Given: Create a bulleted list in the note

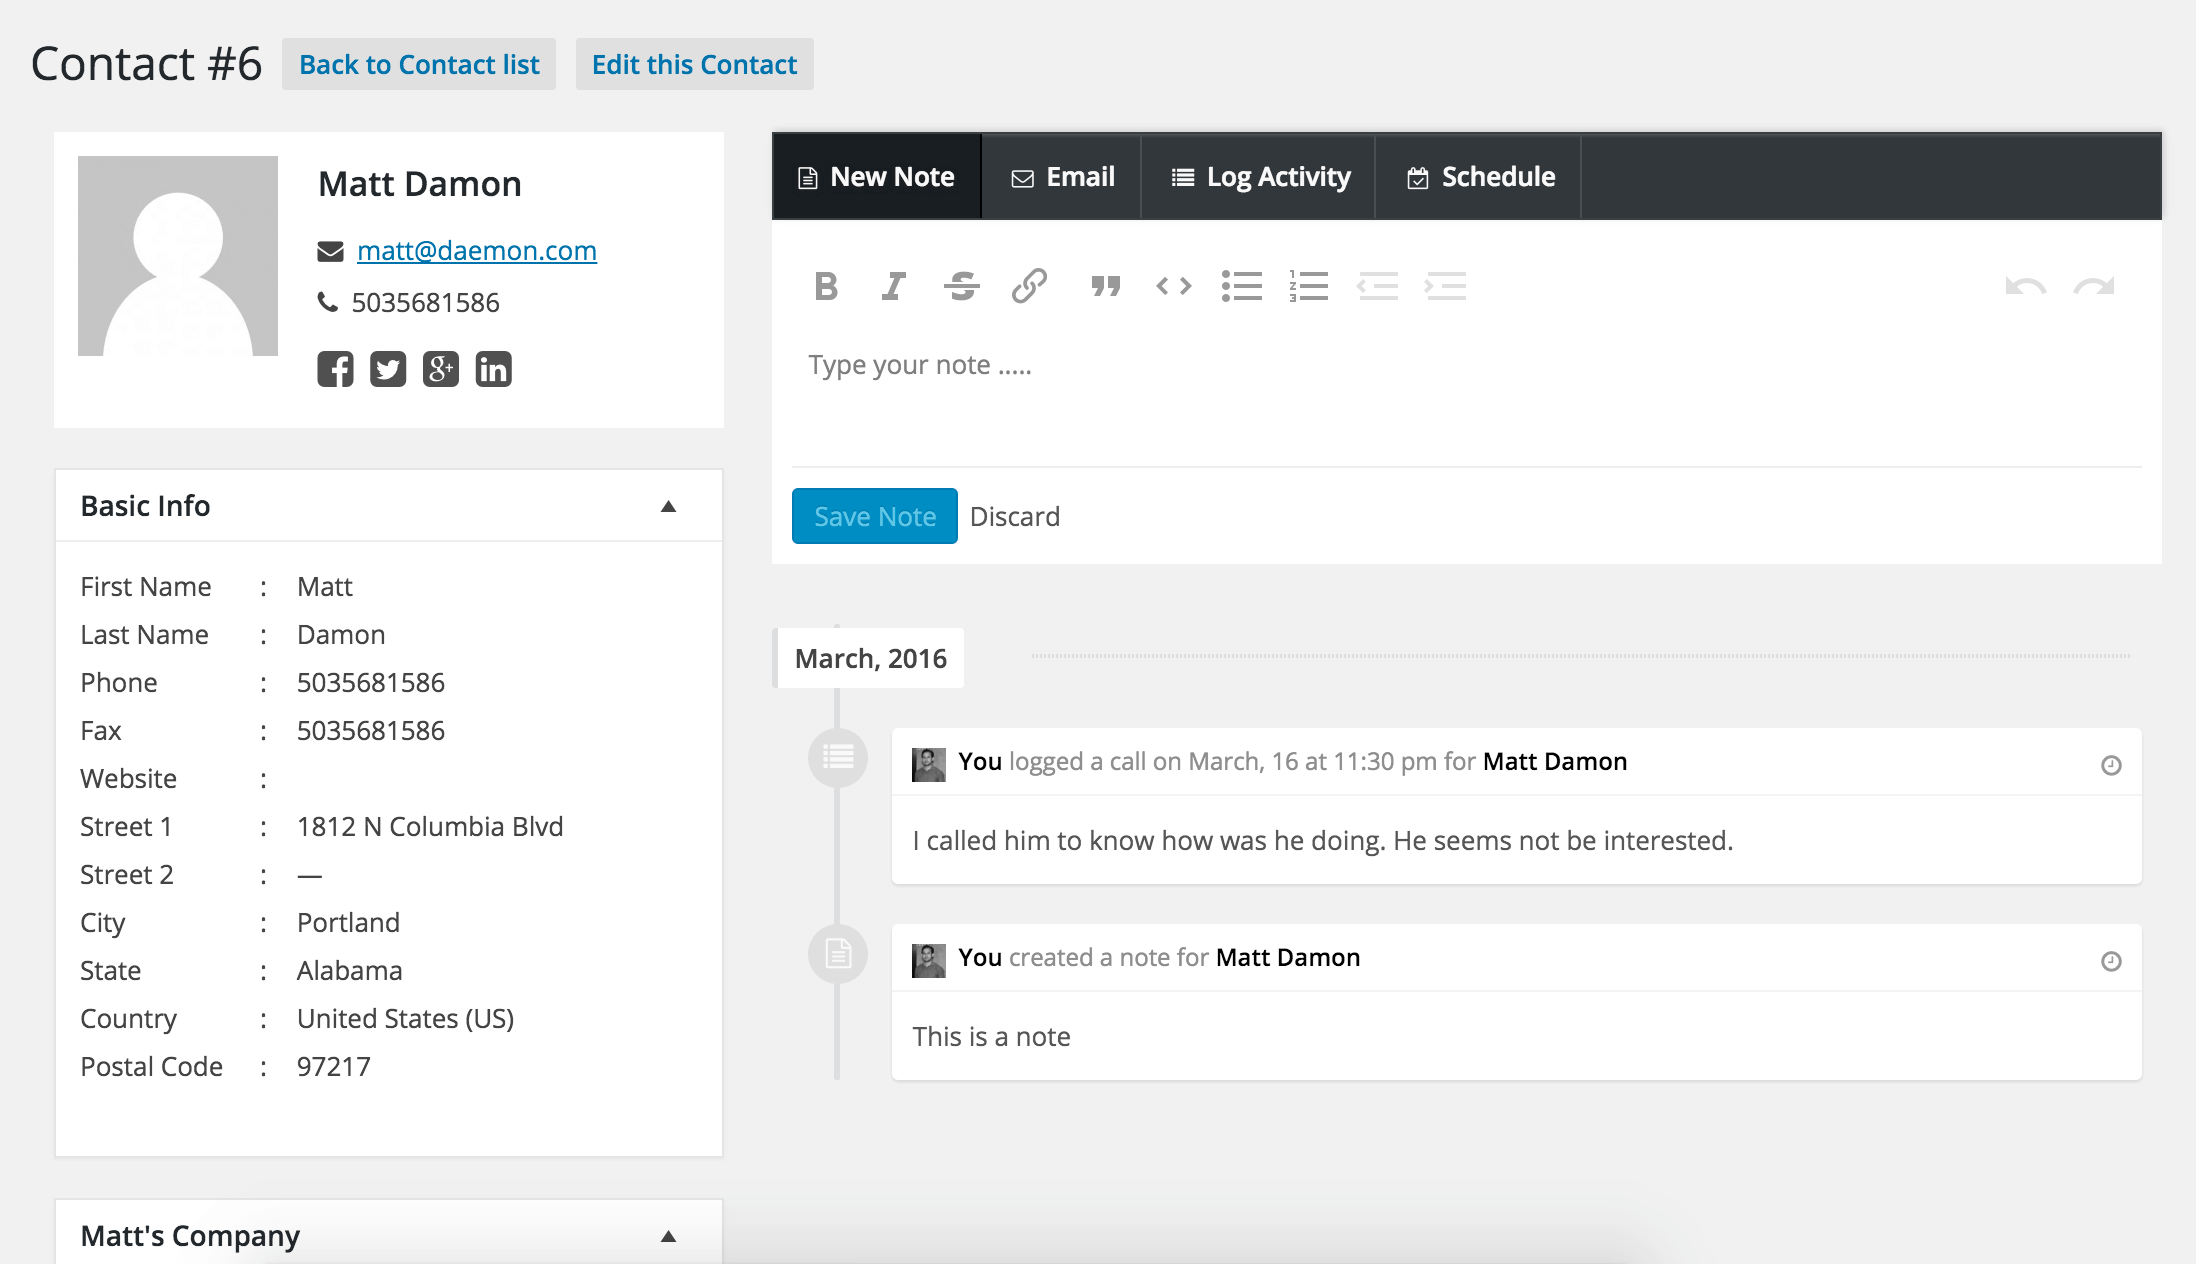Looking at the screenshot, I should point(1241,287).
